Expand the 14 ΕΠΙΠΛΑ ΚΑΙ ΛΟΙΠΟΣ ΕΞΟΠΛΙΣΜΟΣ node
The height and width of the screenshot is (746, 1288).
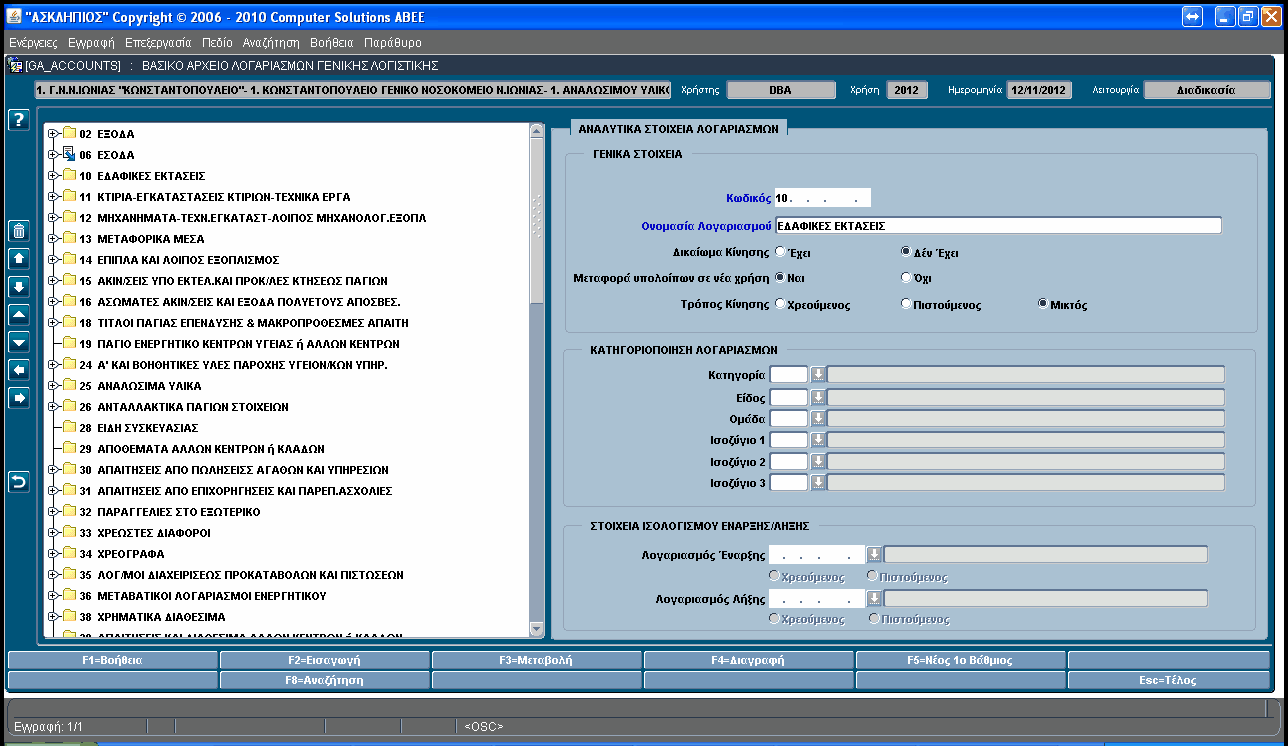point(53,259)
